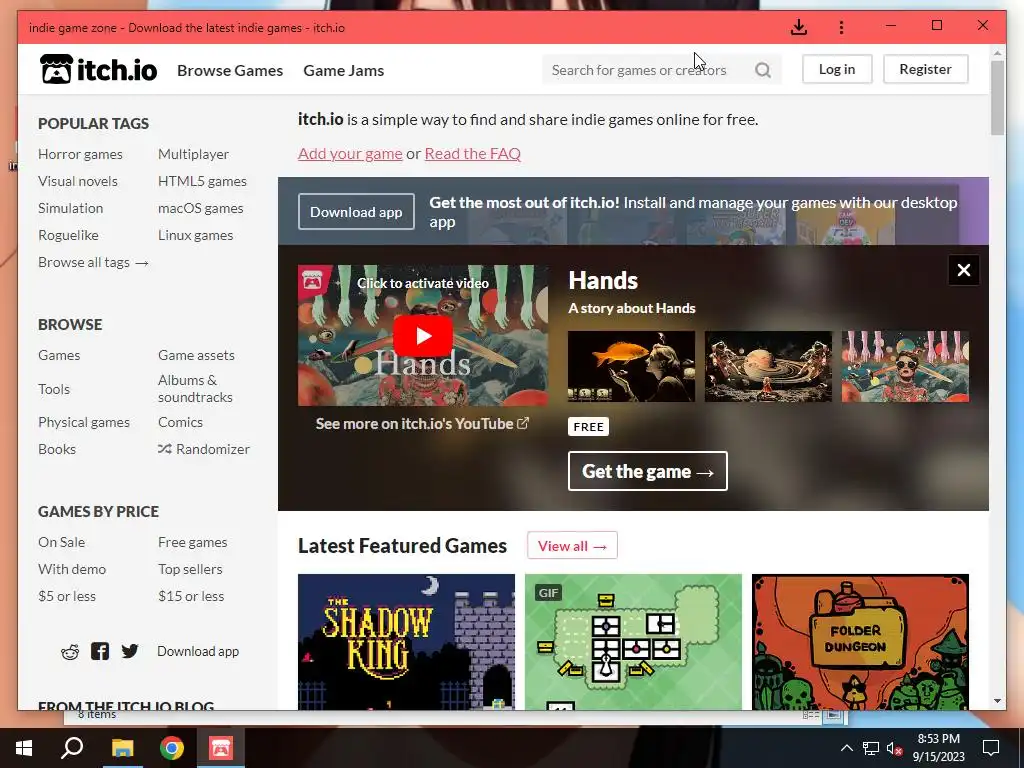Open Add your game link
Screen dimensions: 1024x768
pos(350,153)
